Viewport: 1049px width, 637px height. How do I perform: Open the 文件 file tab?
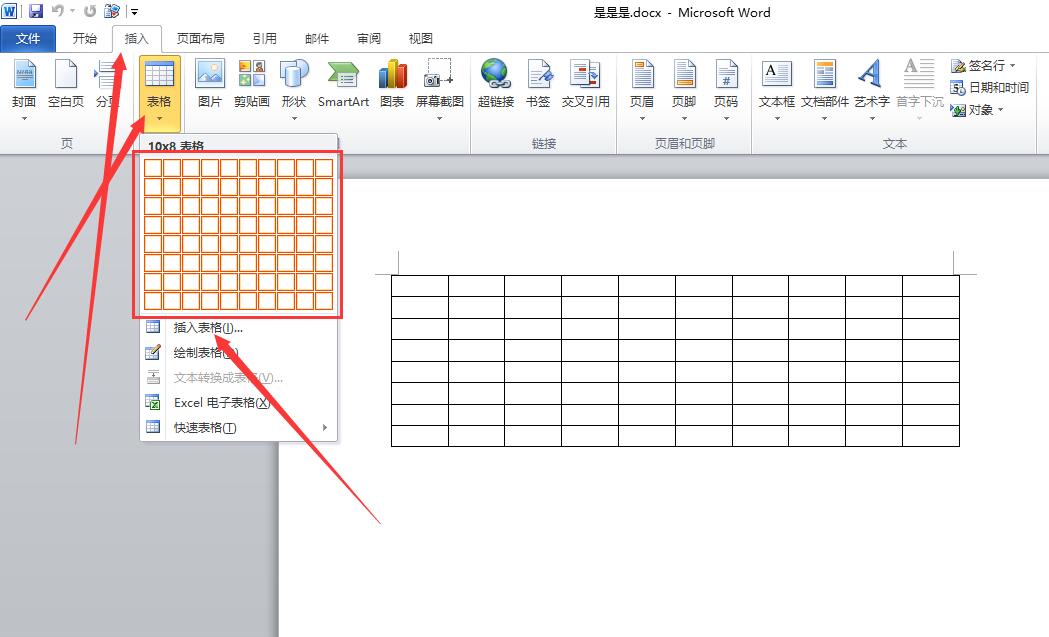(27, 39)
